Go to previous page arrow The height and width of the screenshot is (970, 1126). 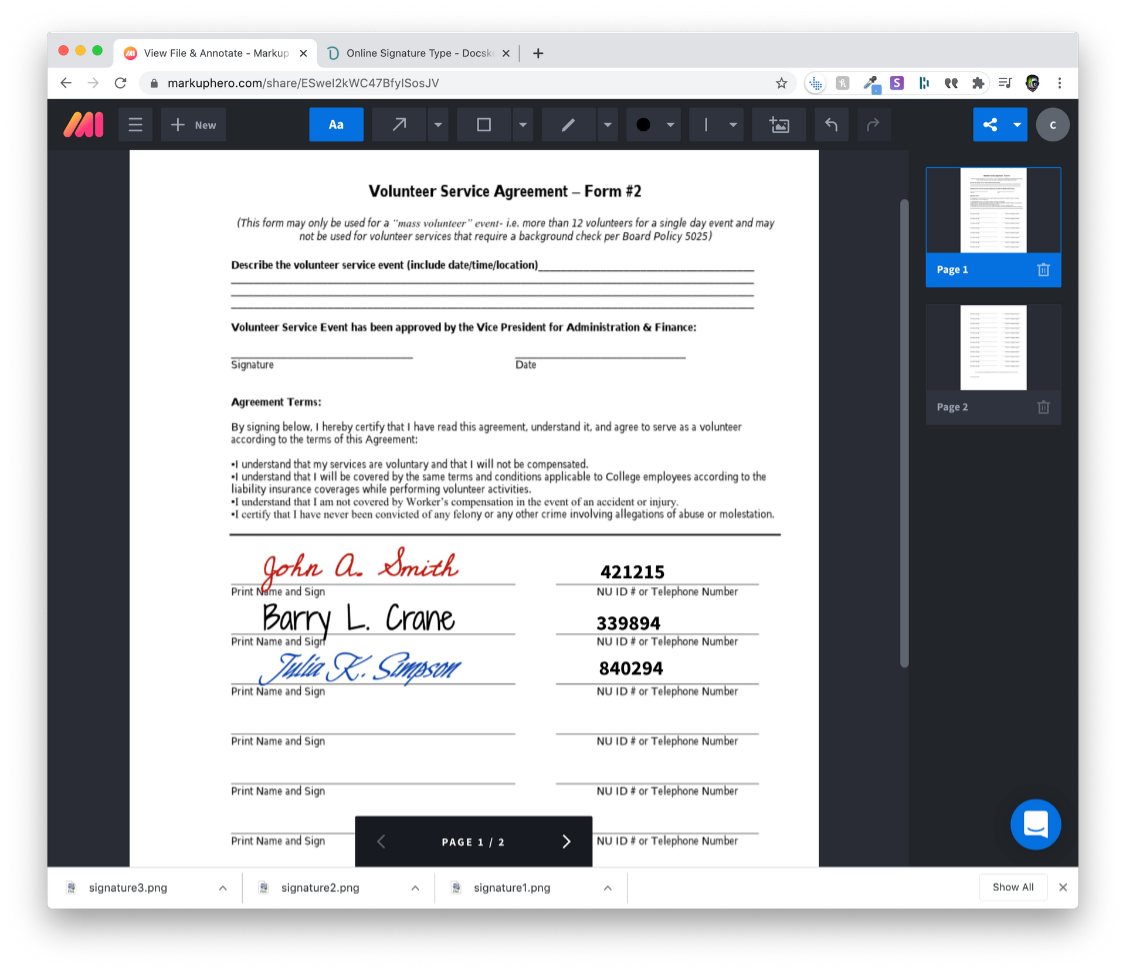(381, 841)
